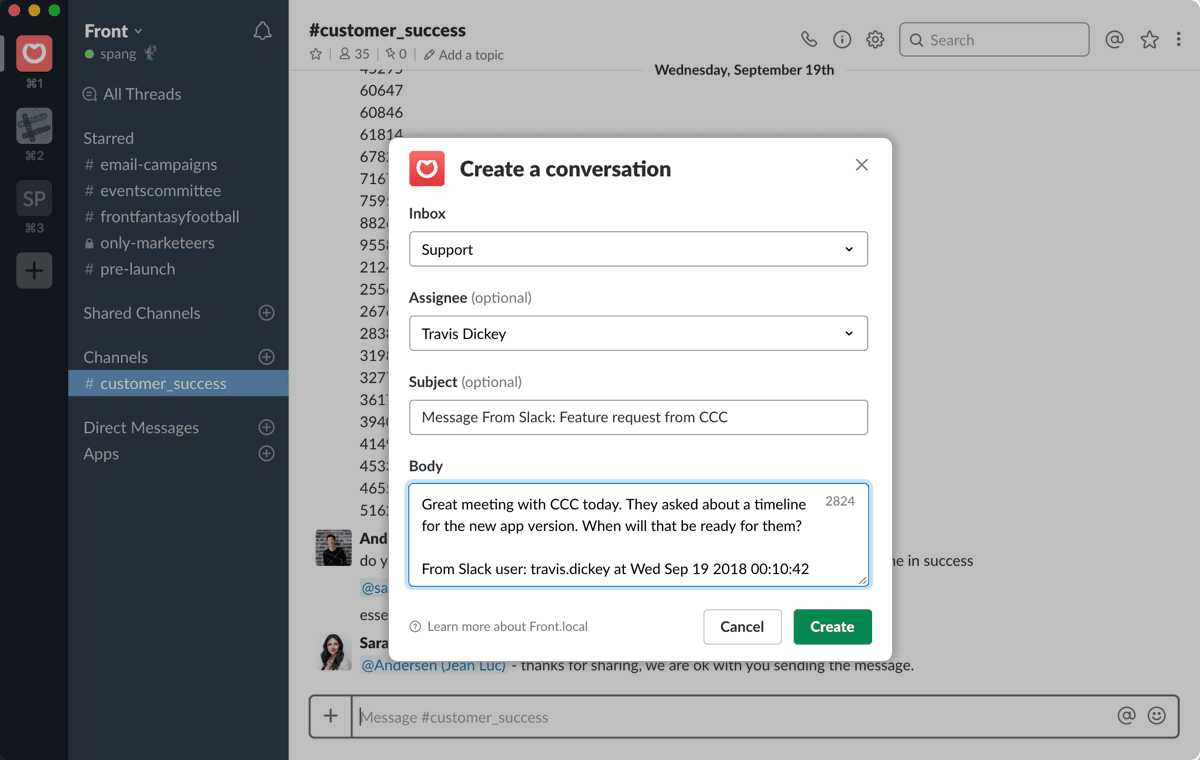Open Learn more about Front.local link

click(499, 627)
